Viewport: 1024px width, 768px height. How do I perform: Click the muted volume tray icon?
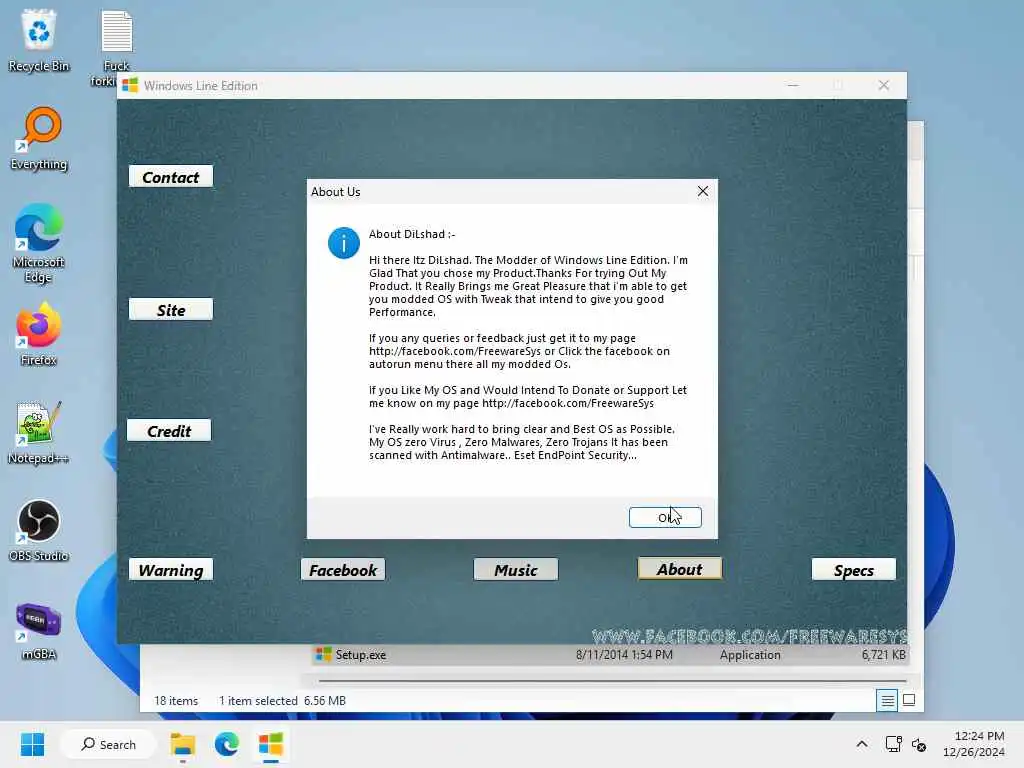(x=919, y=744)
